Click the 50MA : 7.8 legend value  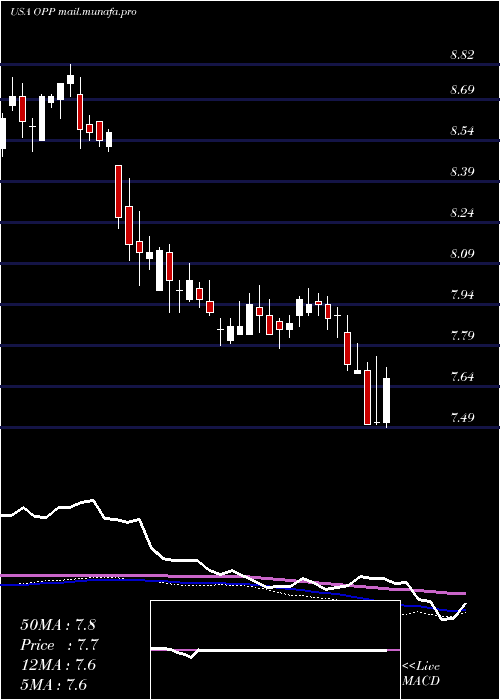pyautogui.click(x=58, y=625)
